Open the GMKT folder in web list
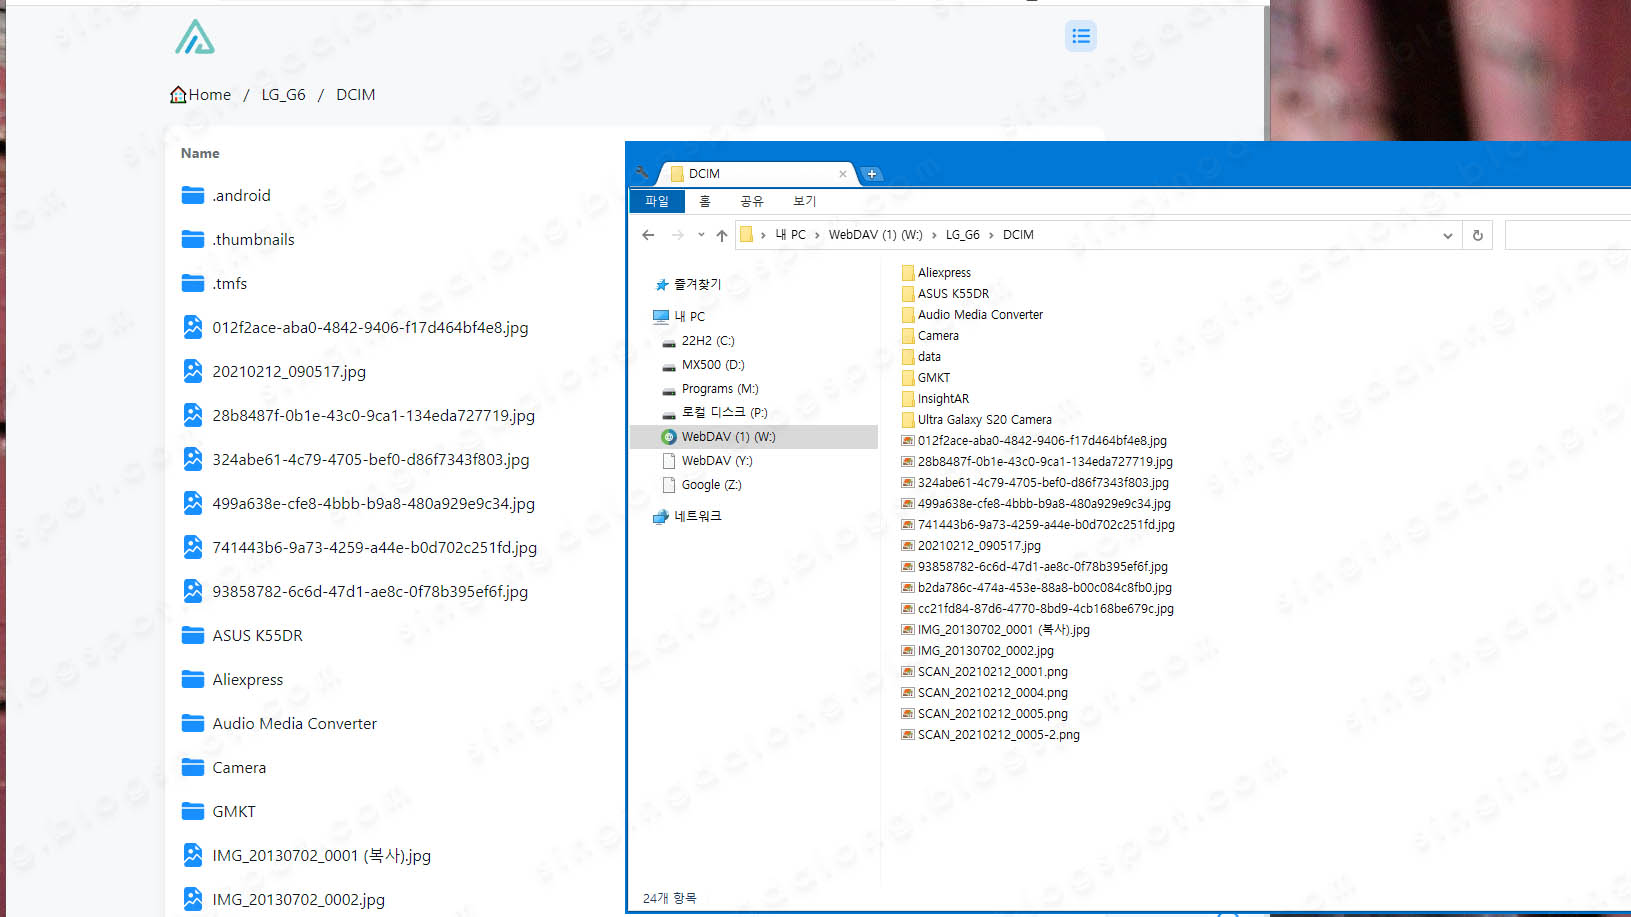Image resolution: width=1631 pixels, height=917 pixels. (234, 811)
